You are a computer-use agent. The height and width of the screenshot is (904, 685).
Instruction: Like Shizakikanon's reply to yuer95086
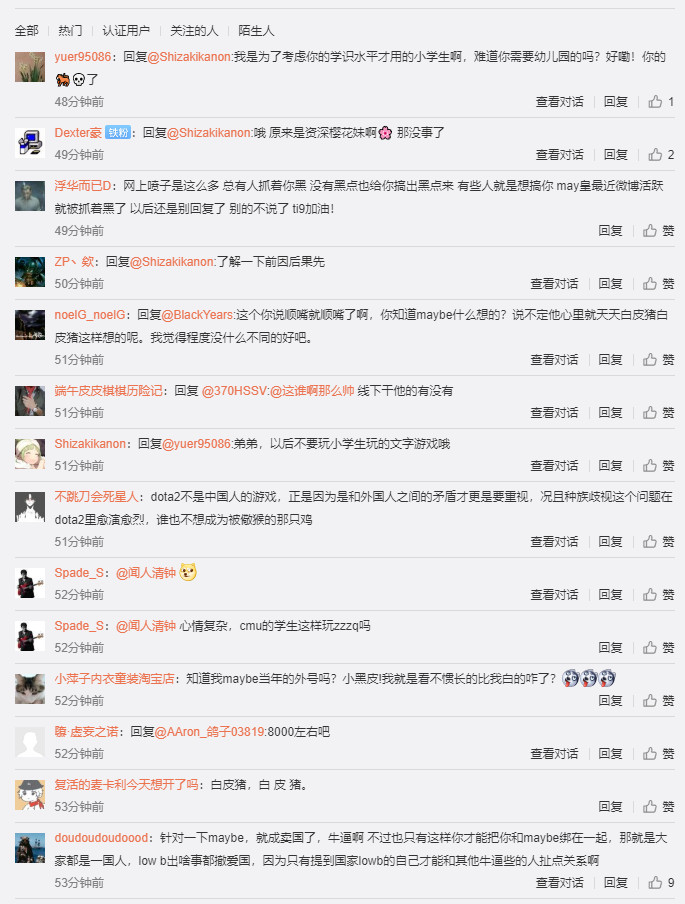pyautogui.click(x=650, y=466)
